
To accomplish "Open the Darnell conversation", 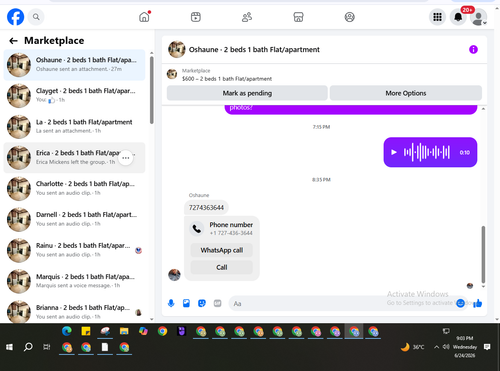I will coord(74,219).
